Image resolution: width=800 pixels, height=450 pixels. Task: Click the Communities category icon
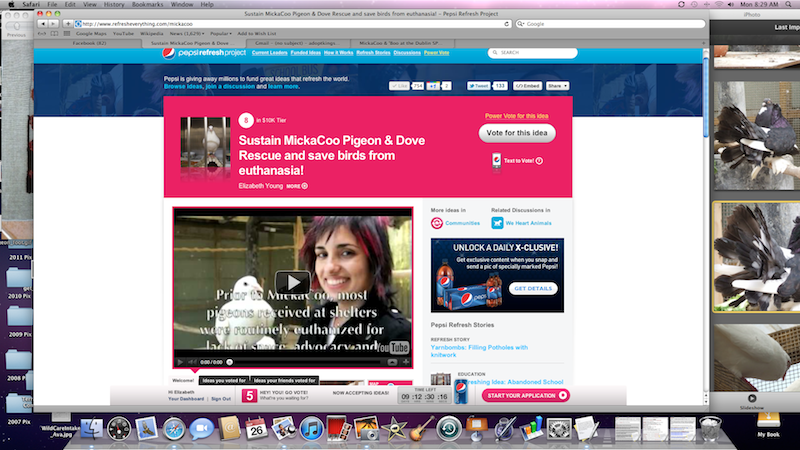[x=437, y=223]
